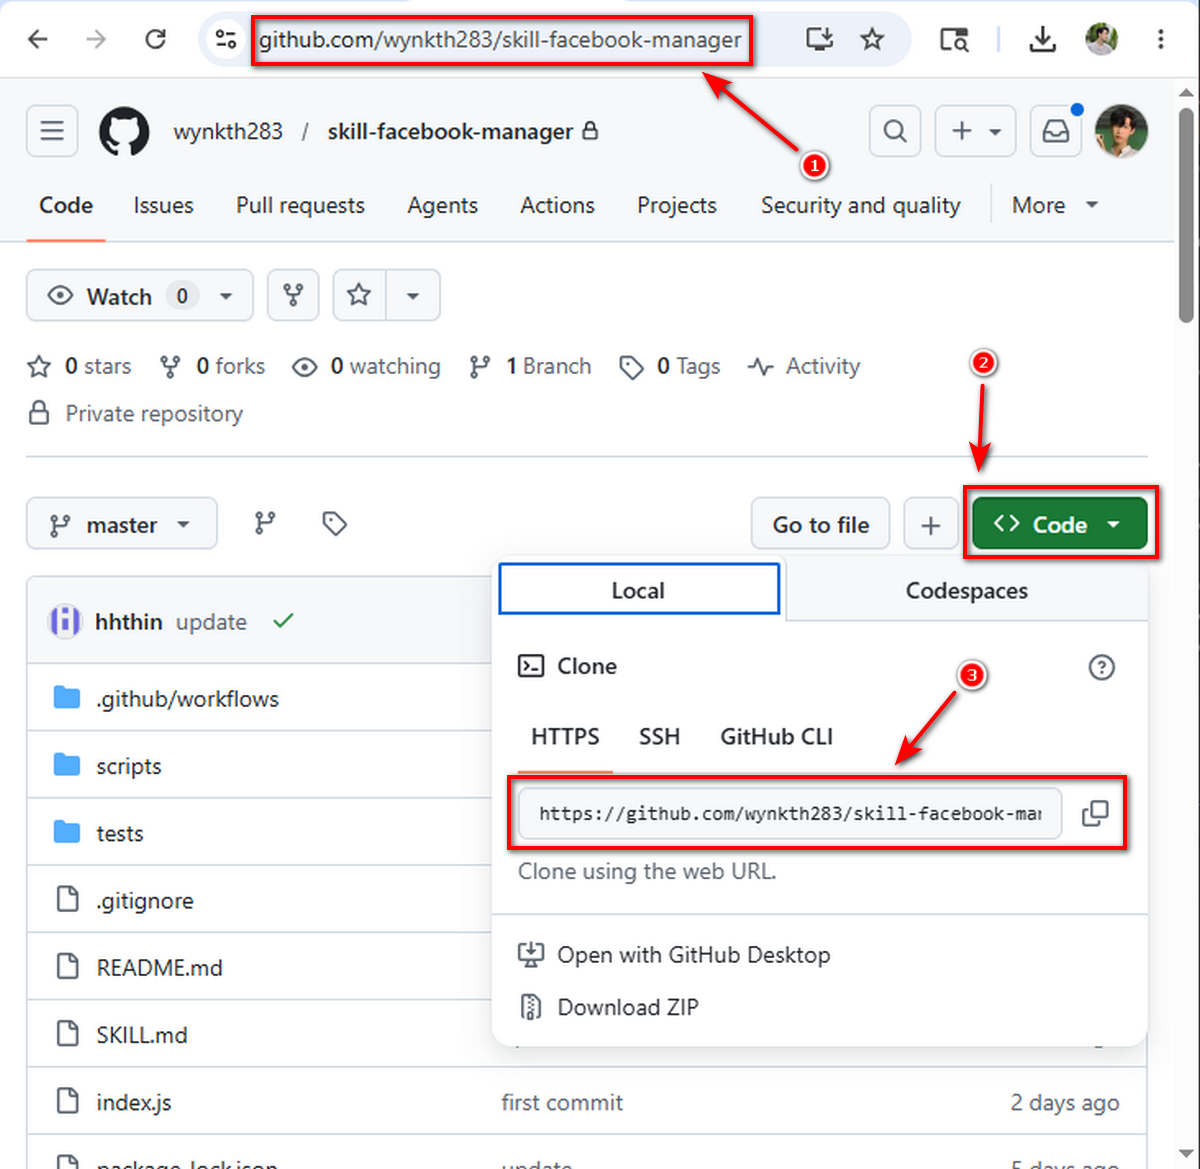Click Download ZIP
1200x1169 pixels.
click(609, 1007)
